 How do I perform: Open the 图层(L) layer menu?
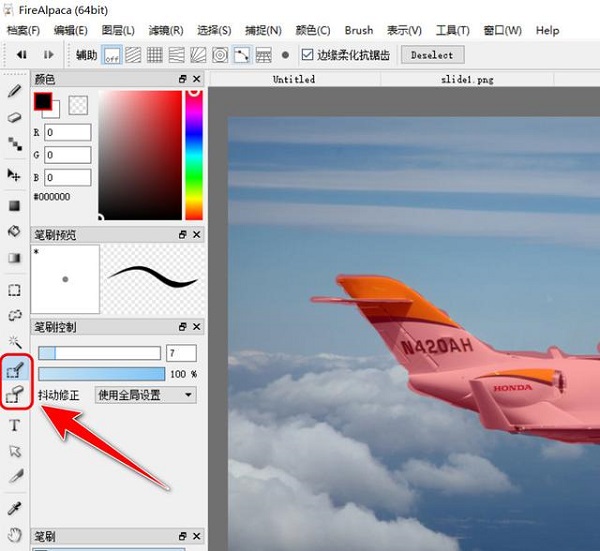tap(118, 30)
